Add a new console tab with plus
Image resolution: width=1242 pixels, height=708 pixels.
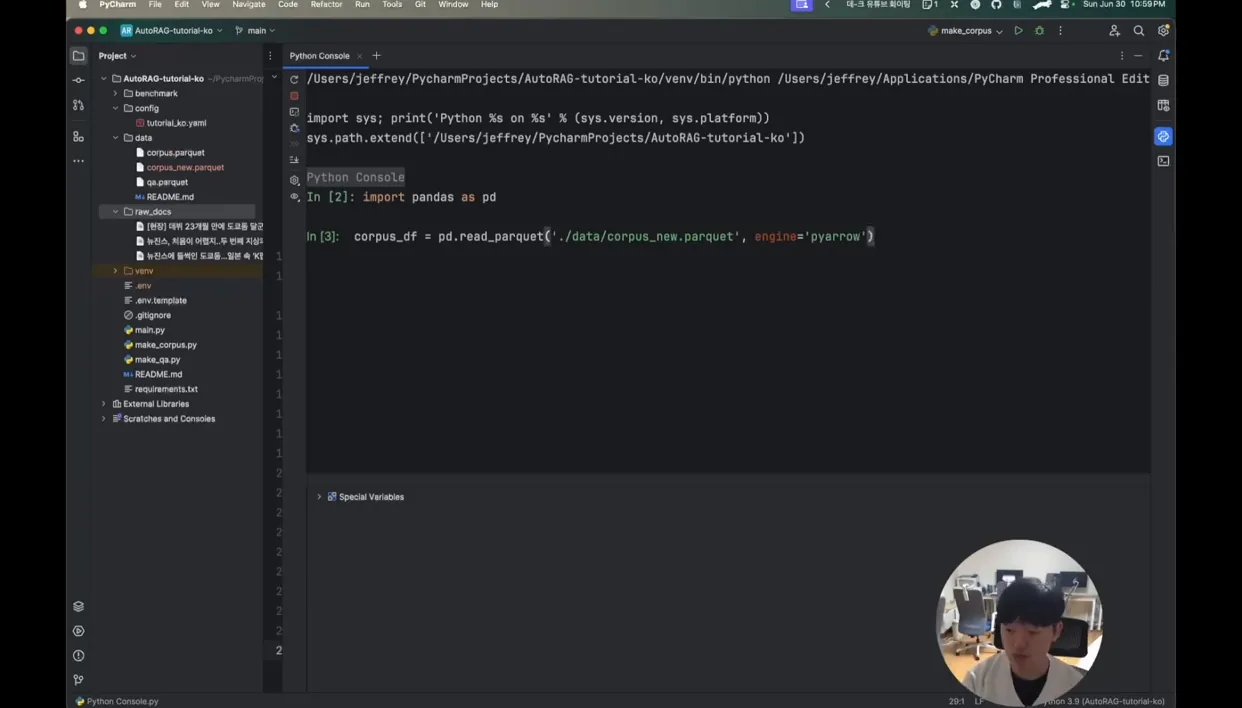pos(377,56)
